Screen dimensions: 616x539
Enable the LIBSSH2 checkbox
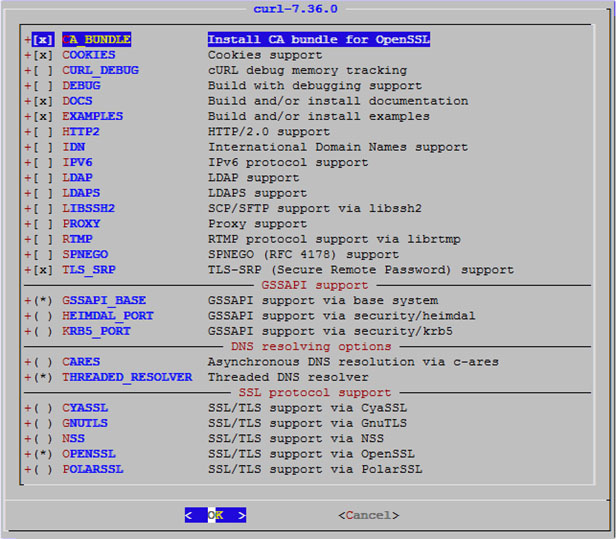coord(43,208)
